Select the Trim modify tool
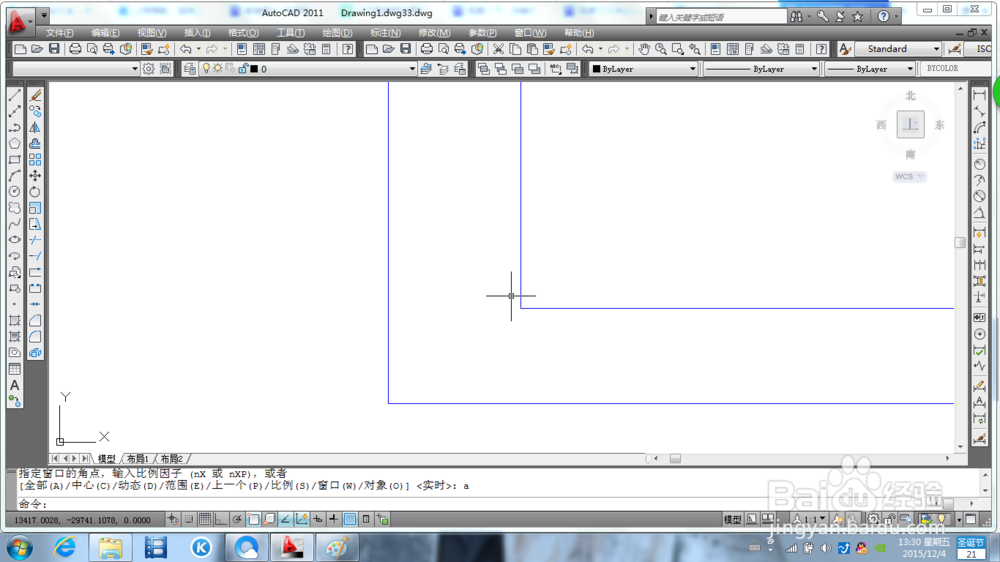 click(35, 240)
